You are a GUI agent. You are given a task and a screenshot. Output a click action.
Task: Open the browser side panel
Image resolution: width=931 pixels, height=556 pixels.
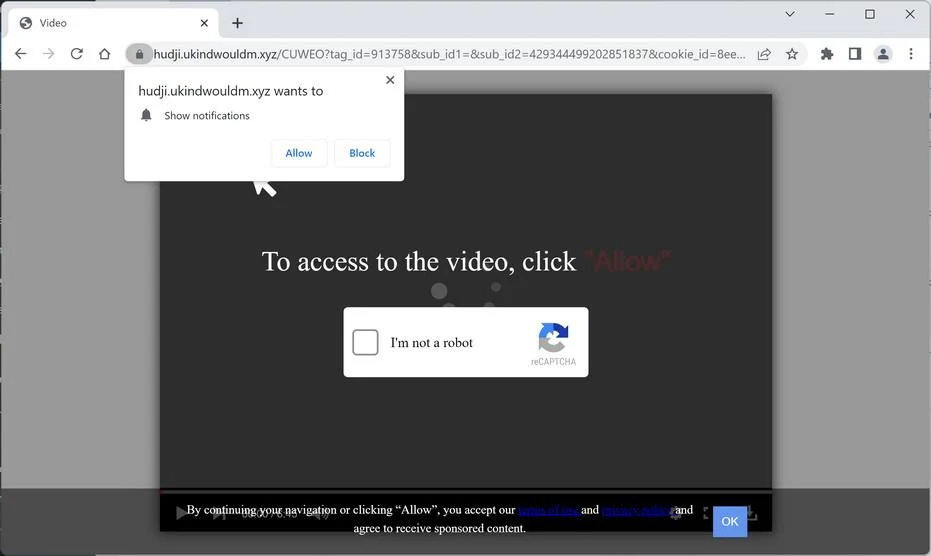[855, 54]
